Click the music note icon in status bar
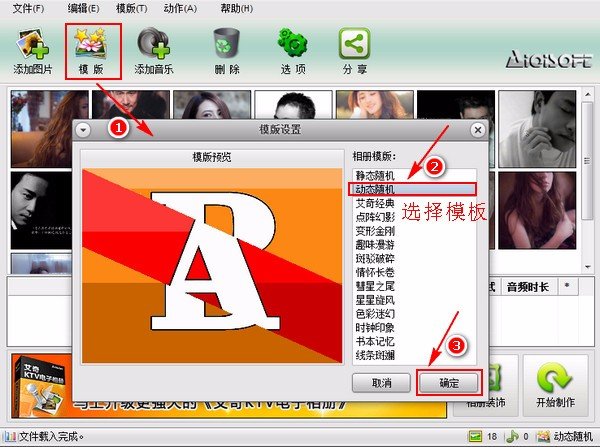The image size is (600, 447). pos(512,436)
